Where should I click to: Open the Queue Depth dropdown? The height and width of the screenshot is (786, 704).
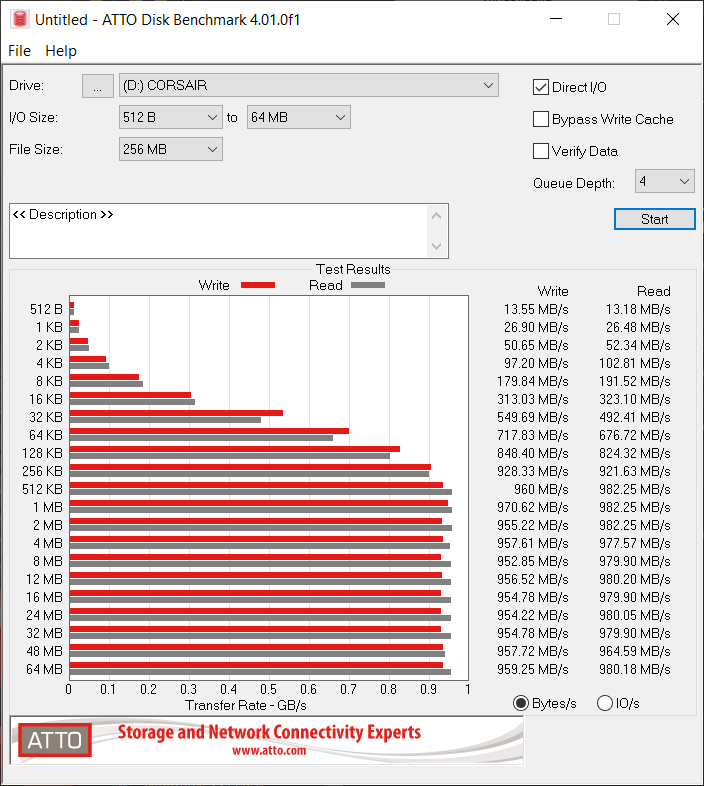(664, 181)
